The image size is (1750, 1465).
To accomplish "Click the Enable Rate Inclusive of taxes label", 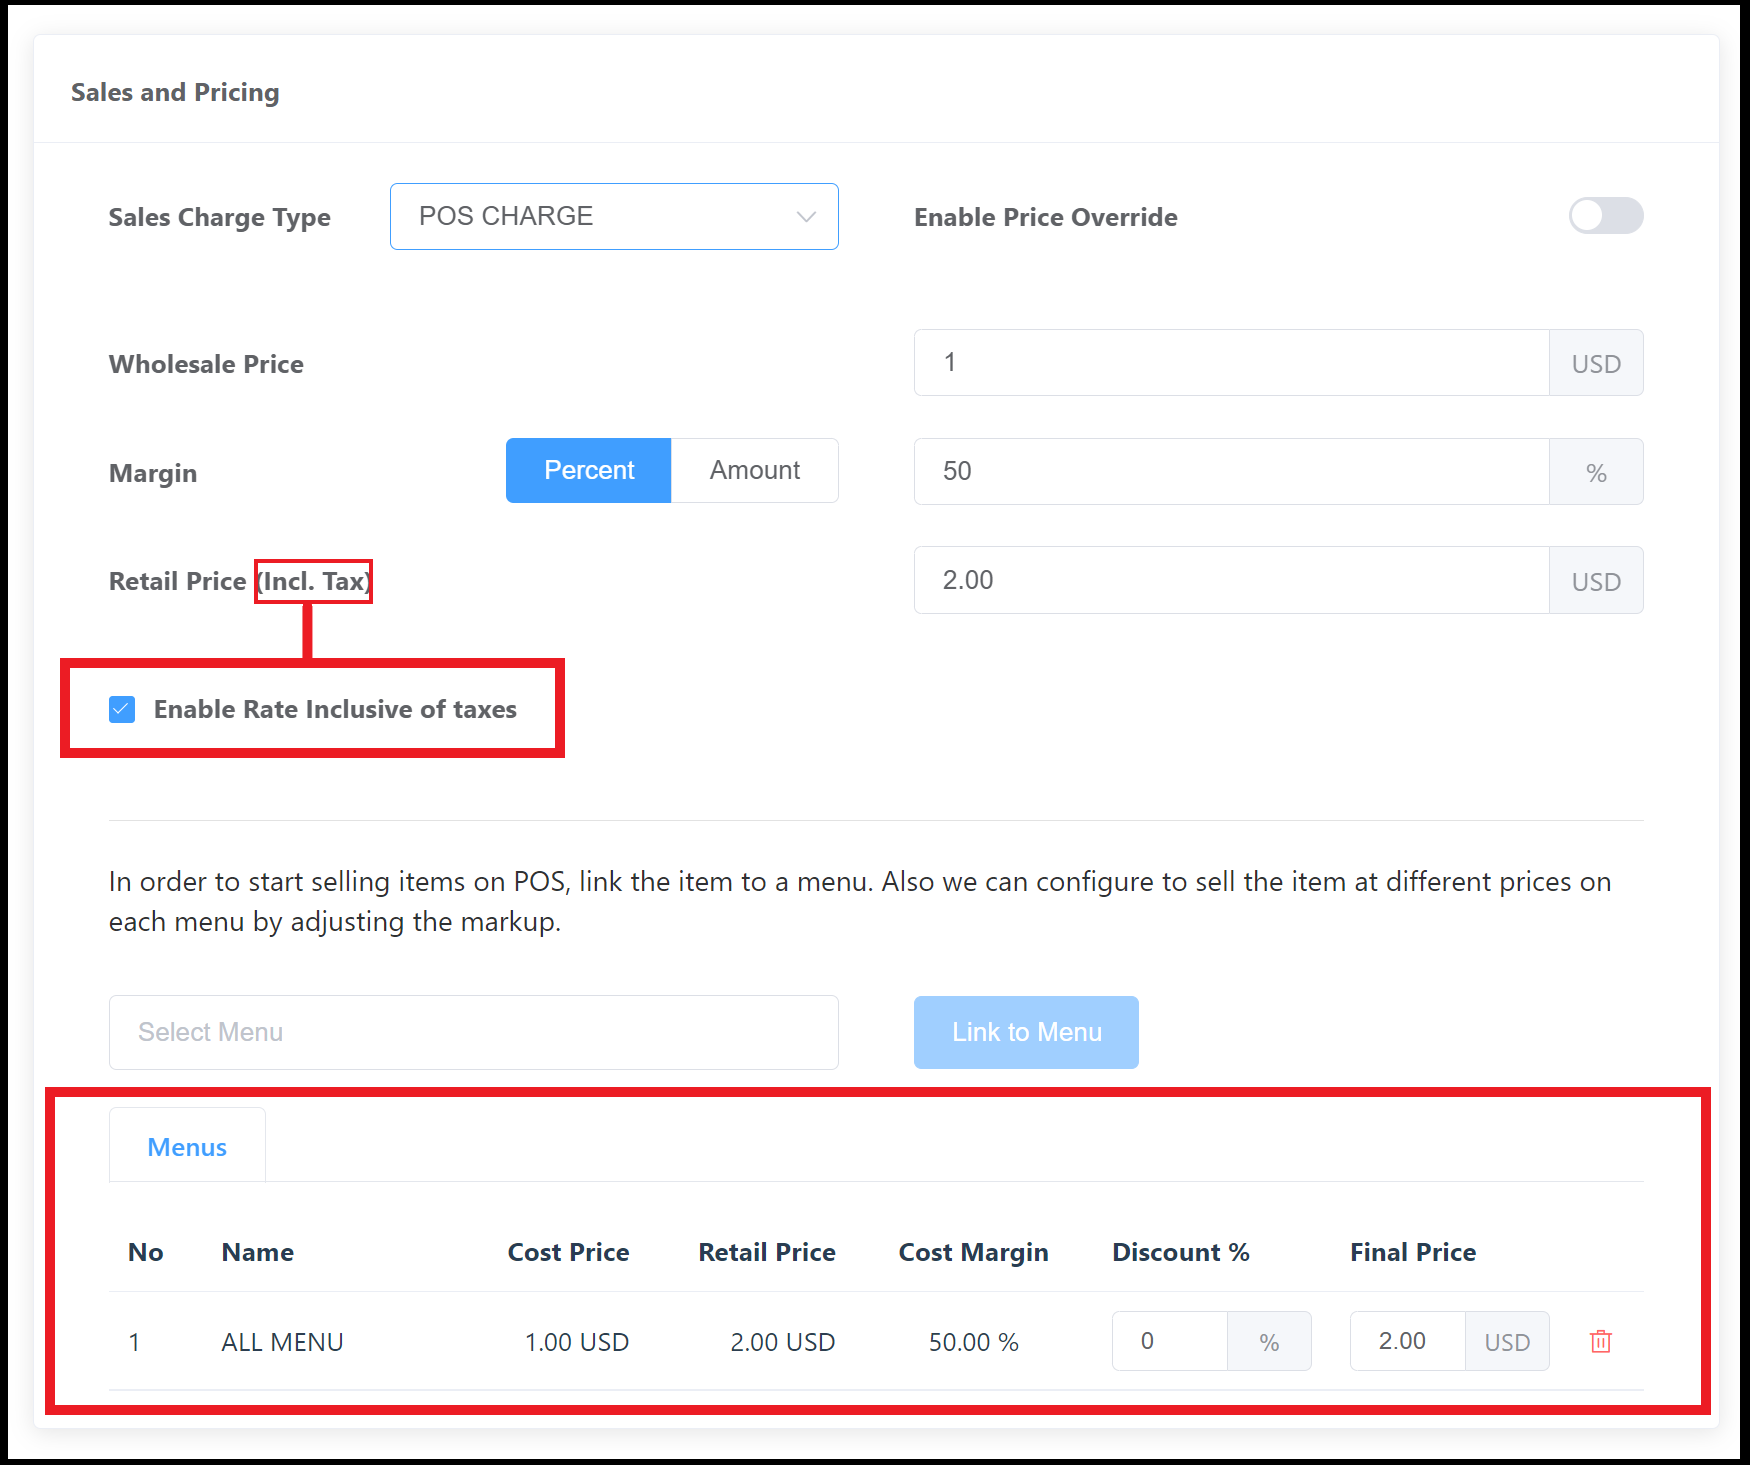I will pyautogui.click(x=335, y=709).
